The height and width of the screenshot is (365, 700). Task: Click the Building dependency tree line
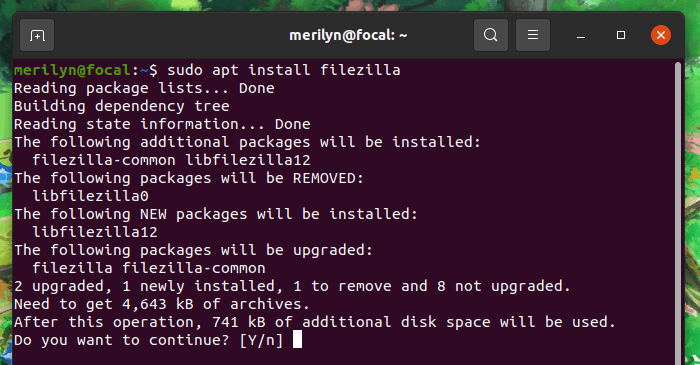(x=121, y=106)
